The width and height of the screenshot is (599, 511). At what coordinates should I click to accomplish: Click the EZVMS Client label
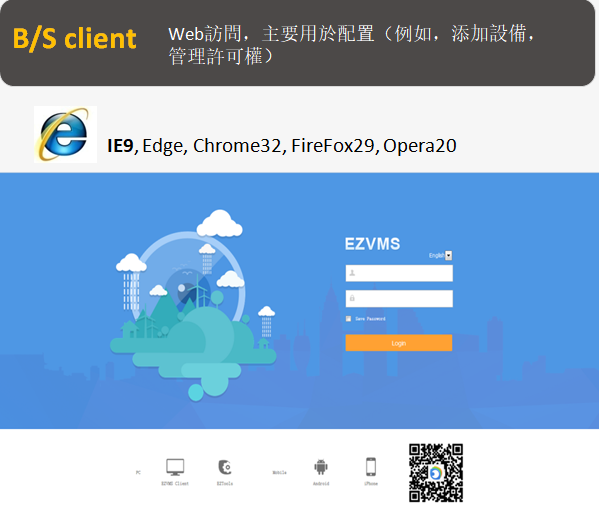[175, 484]
